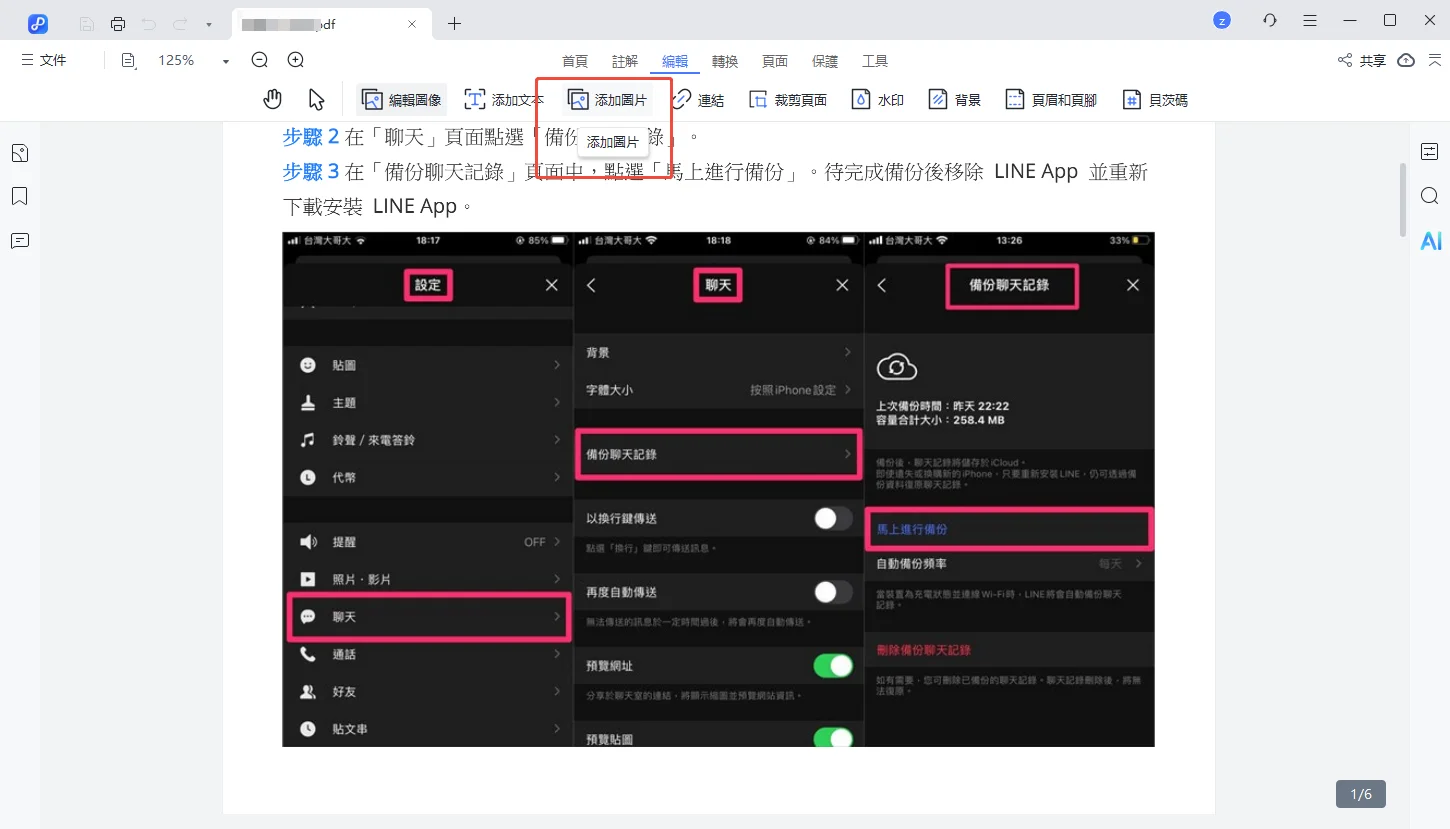Image resolution: width=1450 pixels, height=829 pixels.
Task: Close the open PDF document tab
Action: (411, 24)
